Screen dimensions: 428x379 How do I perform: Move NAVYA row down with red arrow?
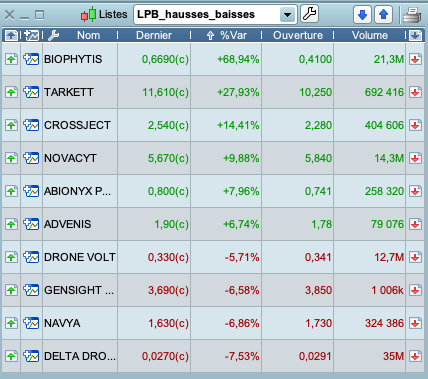pos(415,323)
